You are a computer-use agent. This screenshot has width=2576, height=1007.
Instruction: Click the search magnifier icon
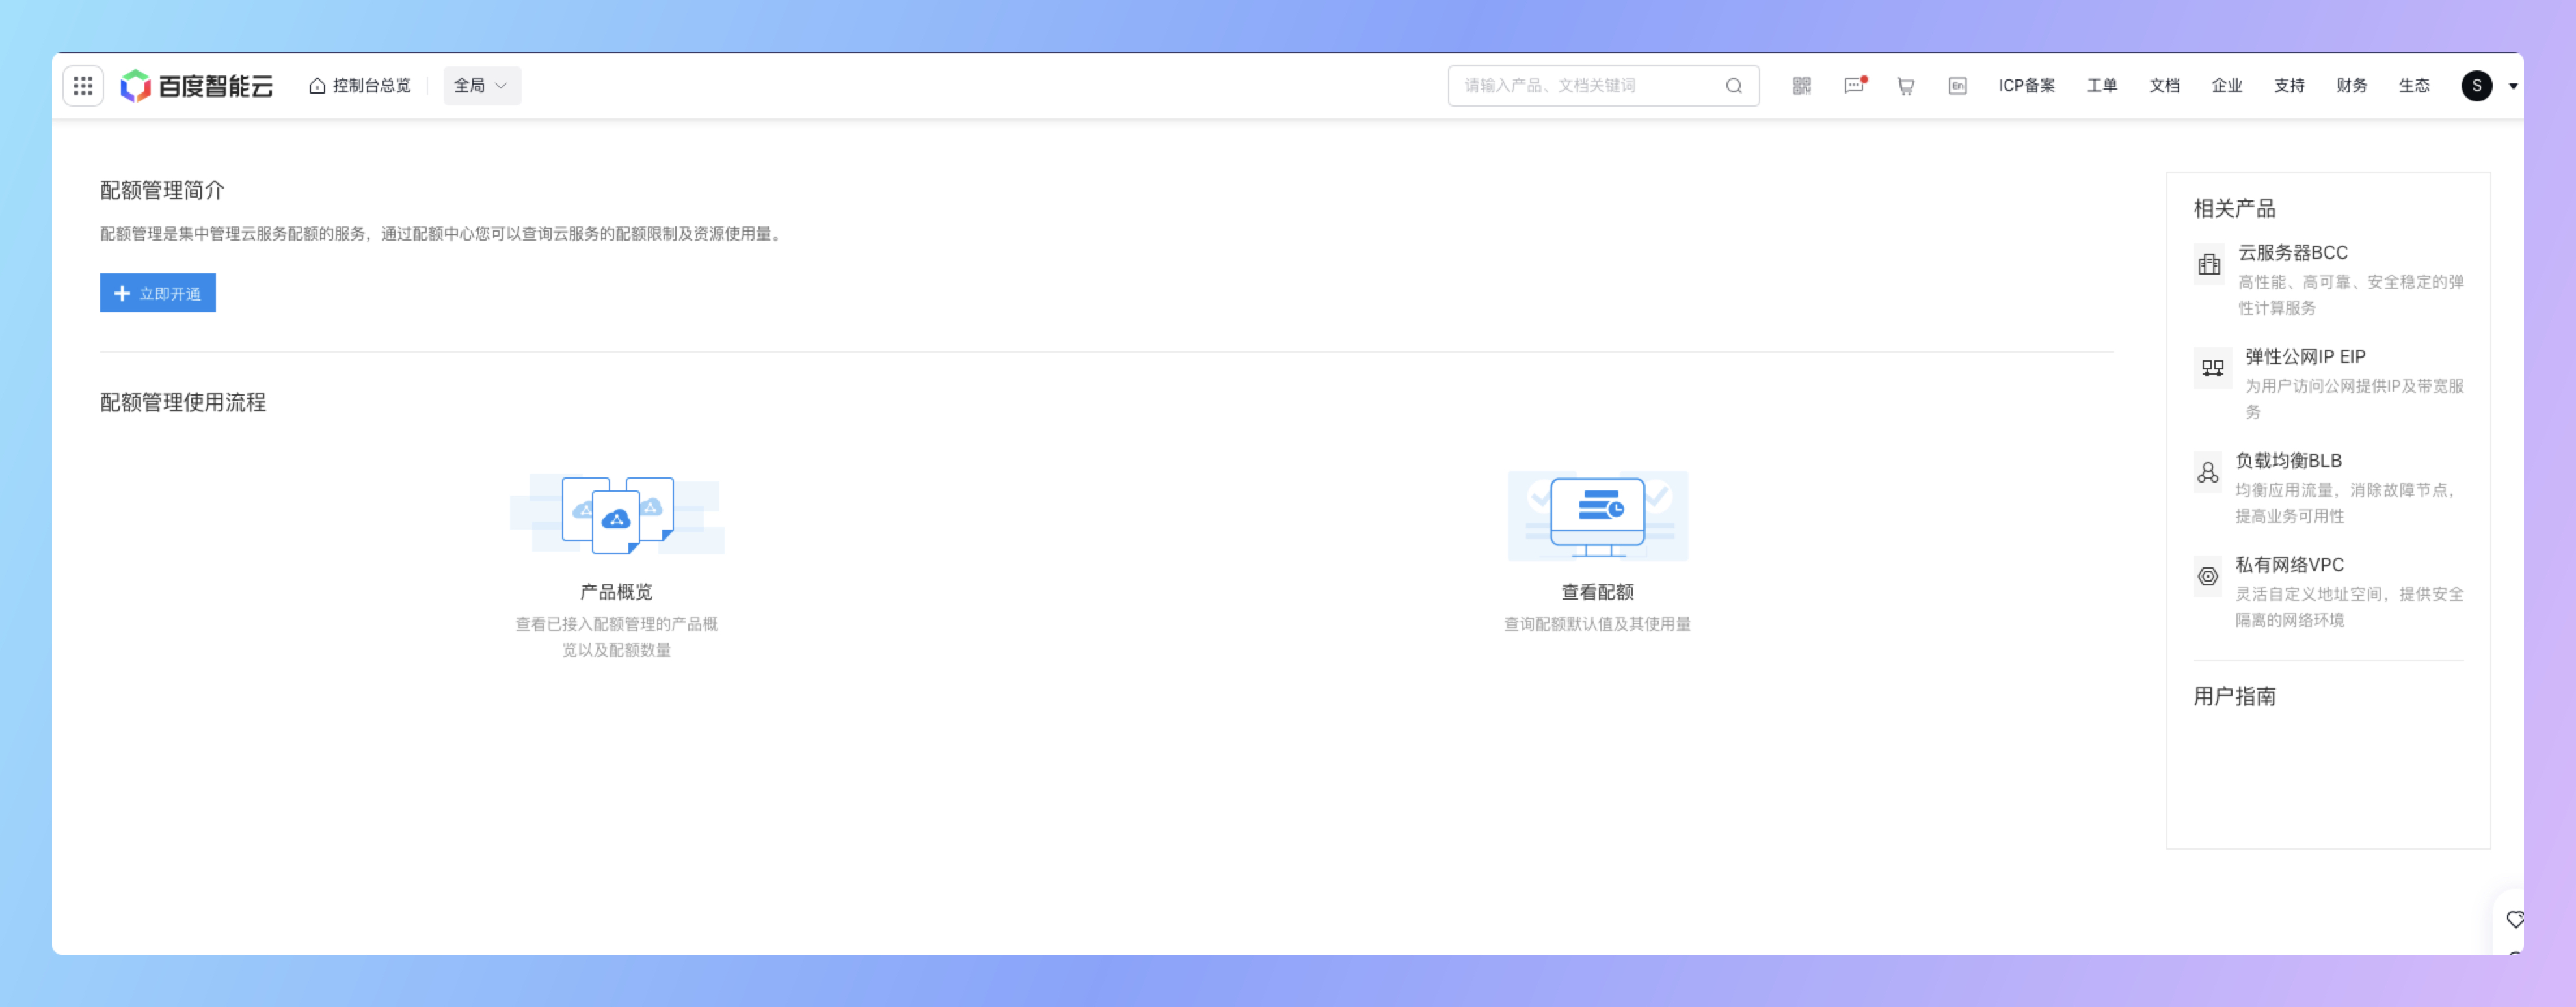1734,86
